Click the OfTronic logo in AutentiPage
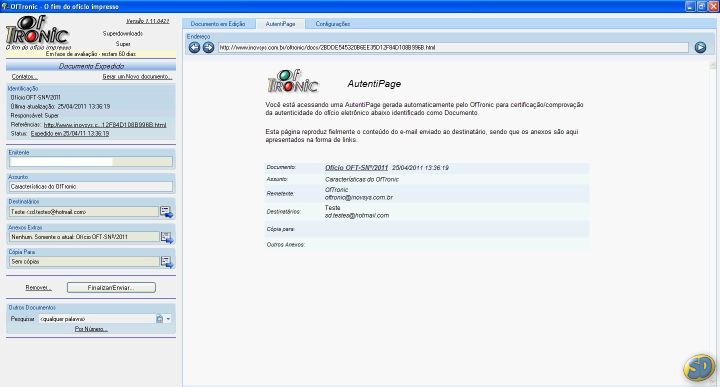This screenshot has height=387, width=720. (x=293, y=81)
